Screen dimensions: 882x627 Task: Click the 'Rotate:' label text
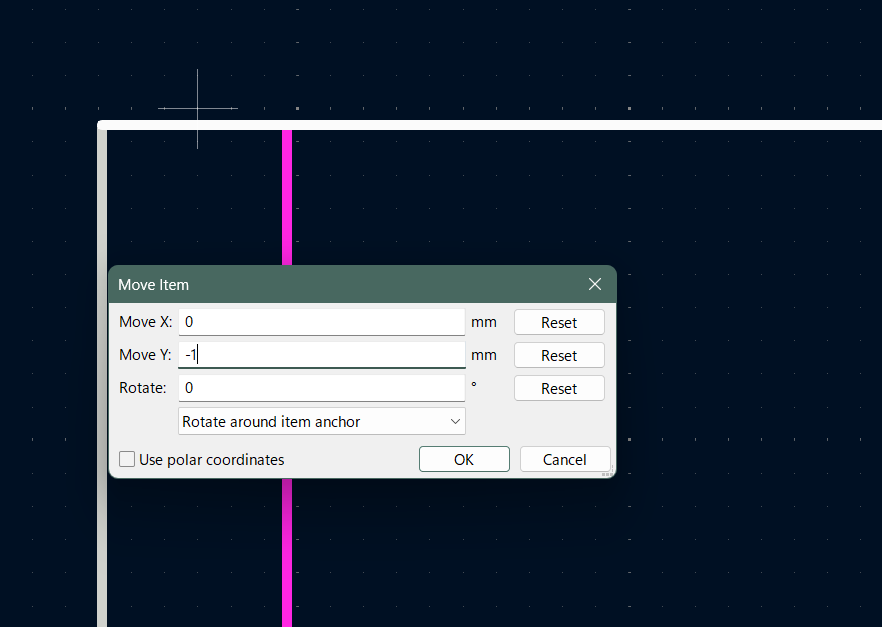point(142,388)
